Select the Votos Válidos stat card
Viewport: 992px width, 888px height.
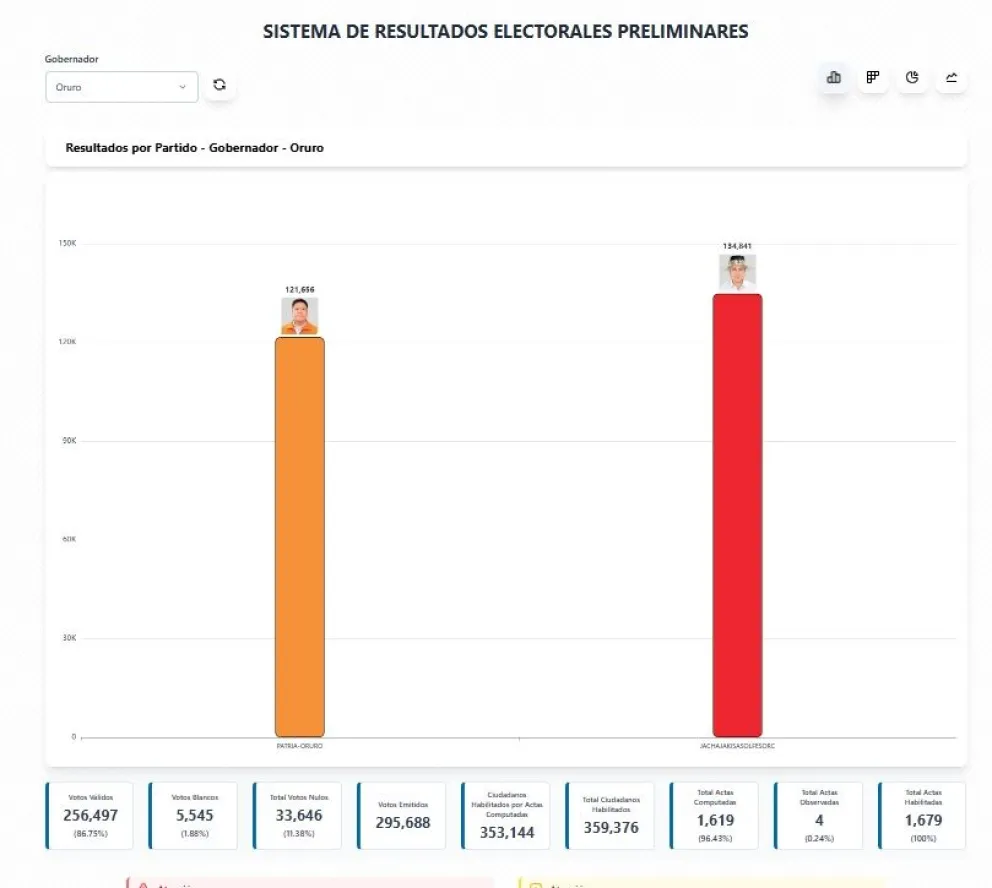tap(93, 815)
